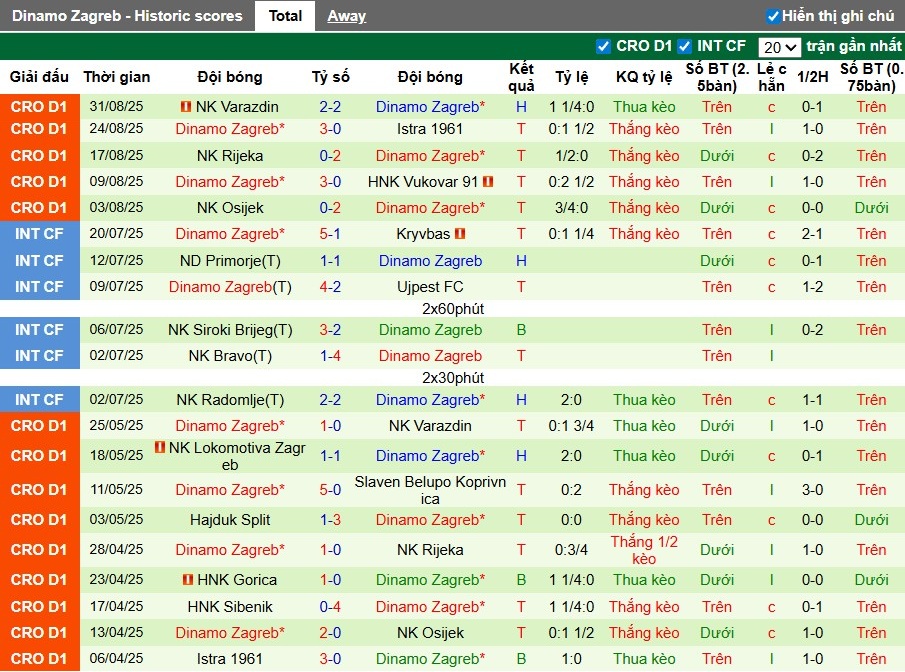The height and width of the screenshot is (672, 905).
Task: Click red card icon next to HNK Vukovar 91
Action: coord(488,182)
